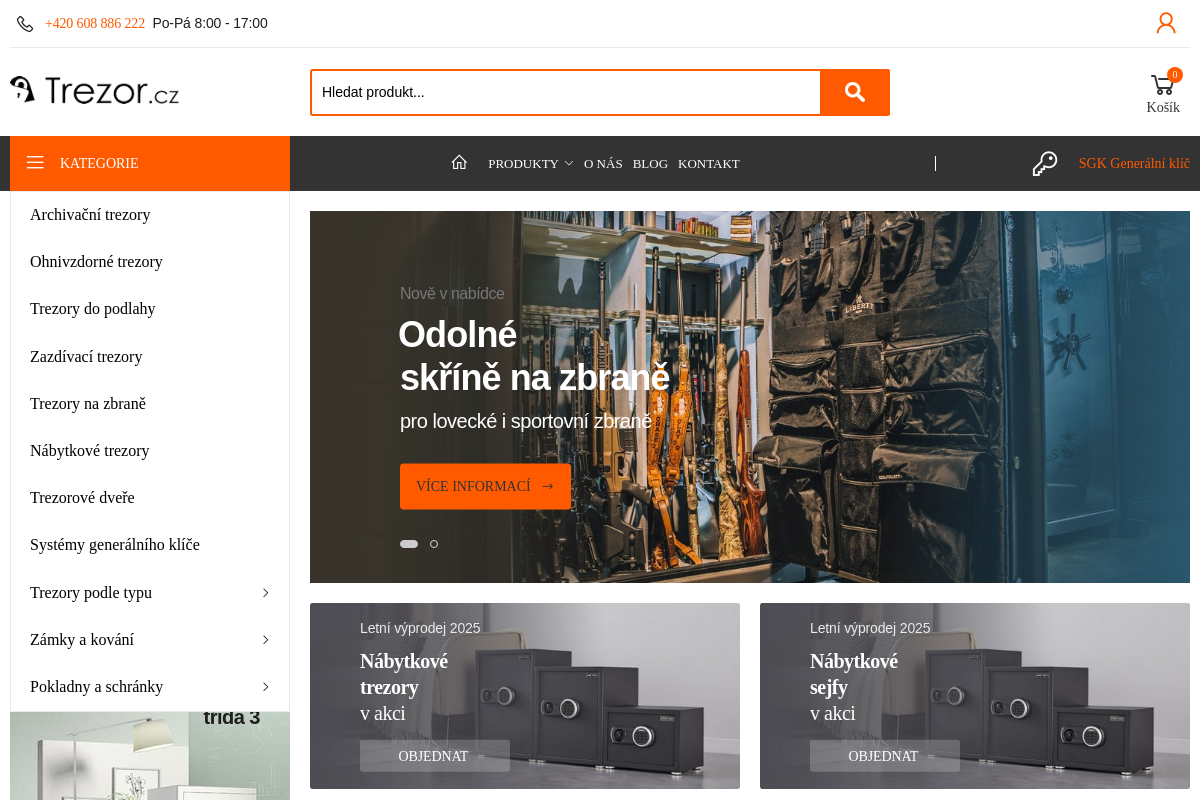Open the shopping cart icon

pos(1162,86)
